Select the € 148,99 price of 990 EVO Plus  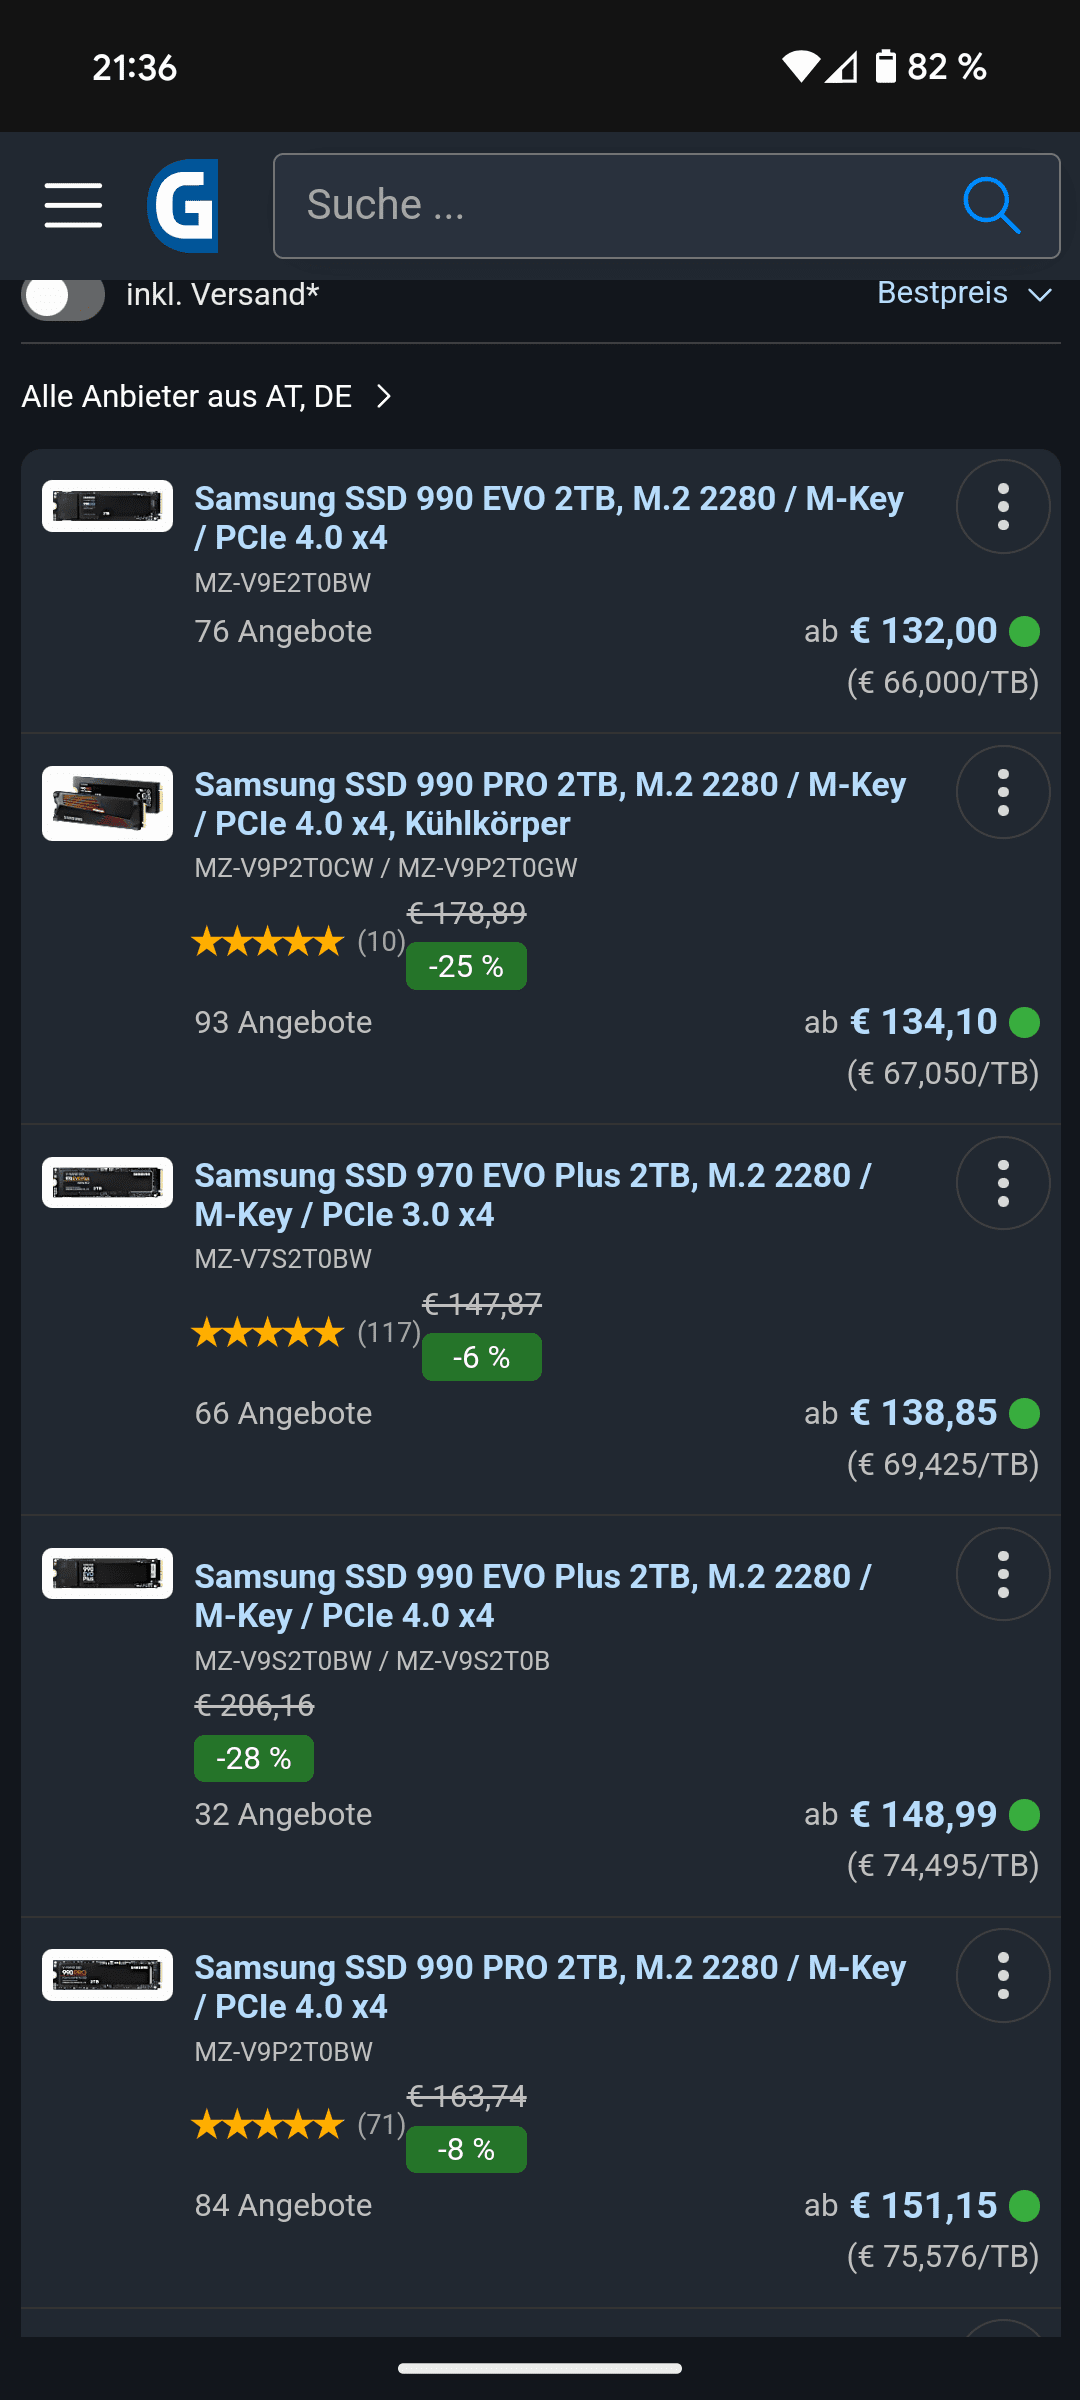(924, 1814)
